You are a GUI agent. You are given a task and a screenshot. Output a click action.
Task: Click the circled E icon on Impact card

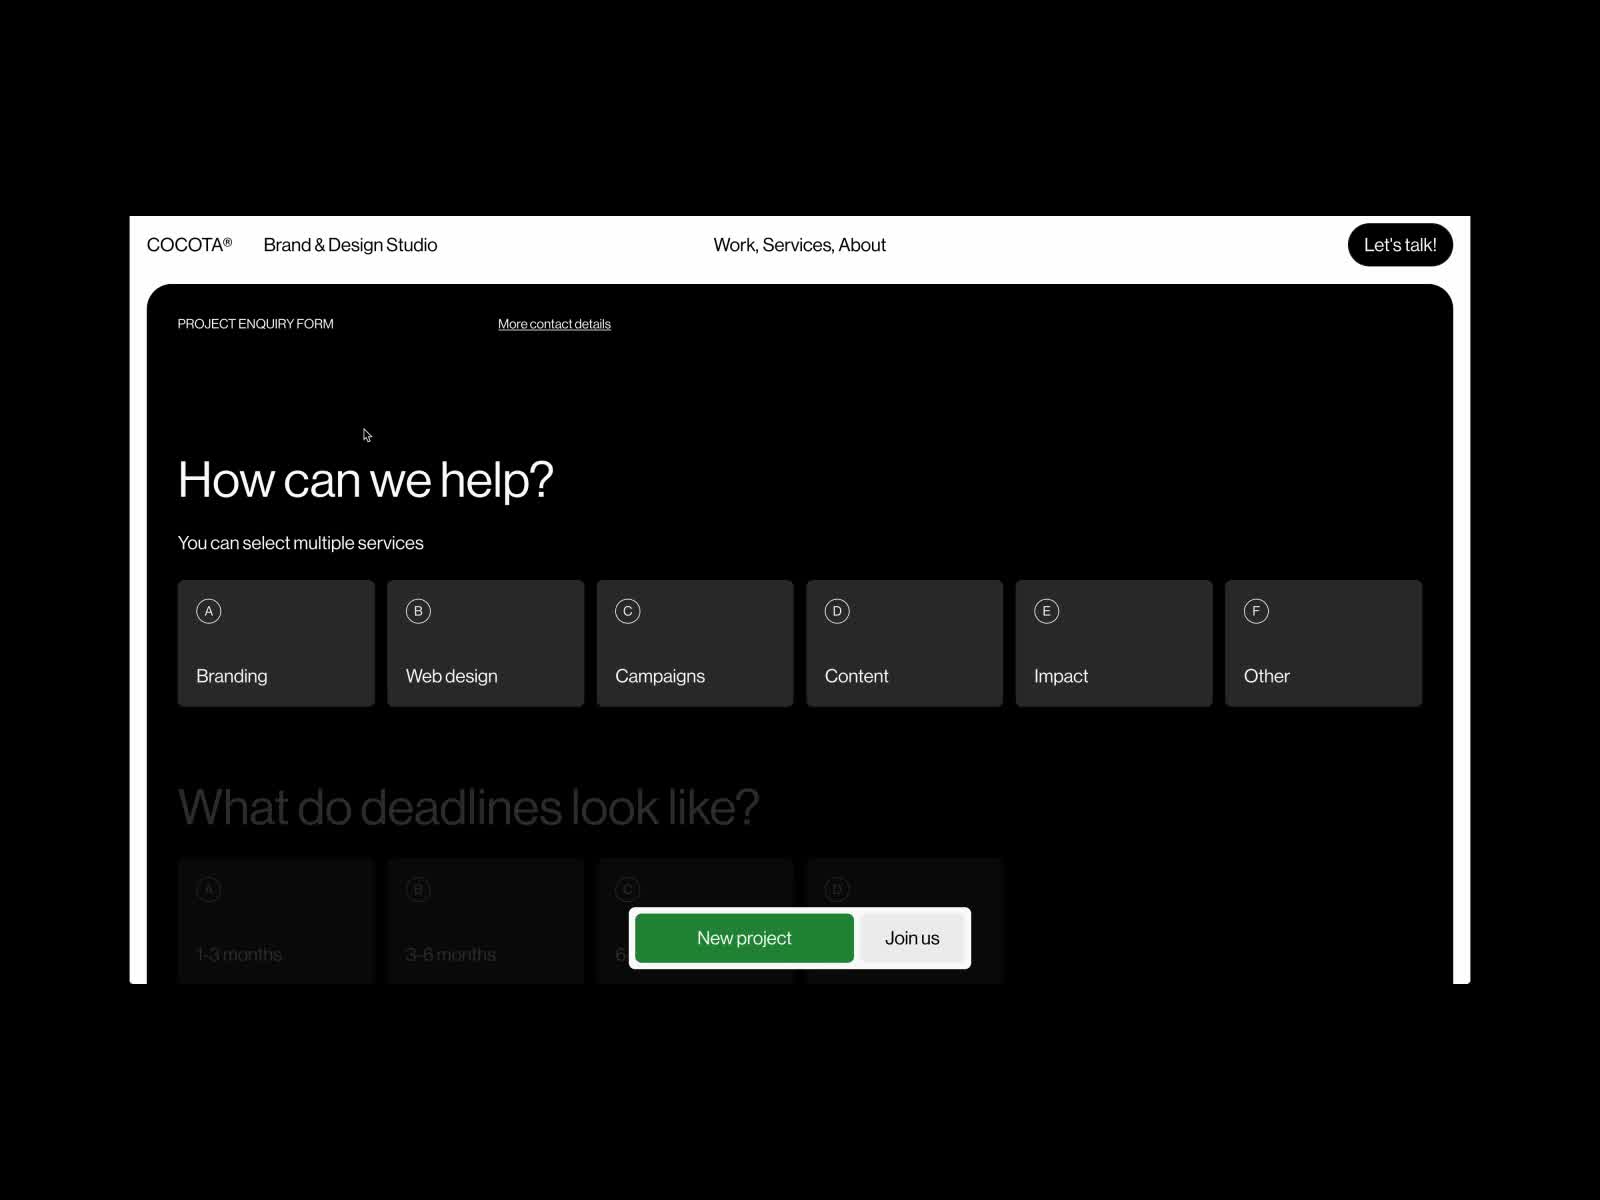[x=1046, y=611]
